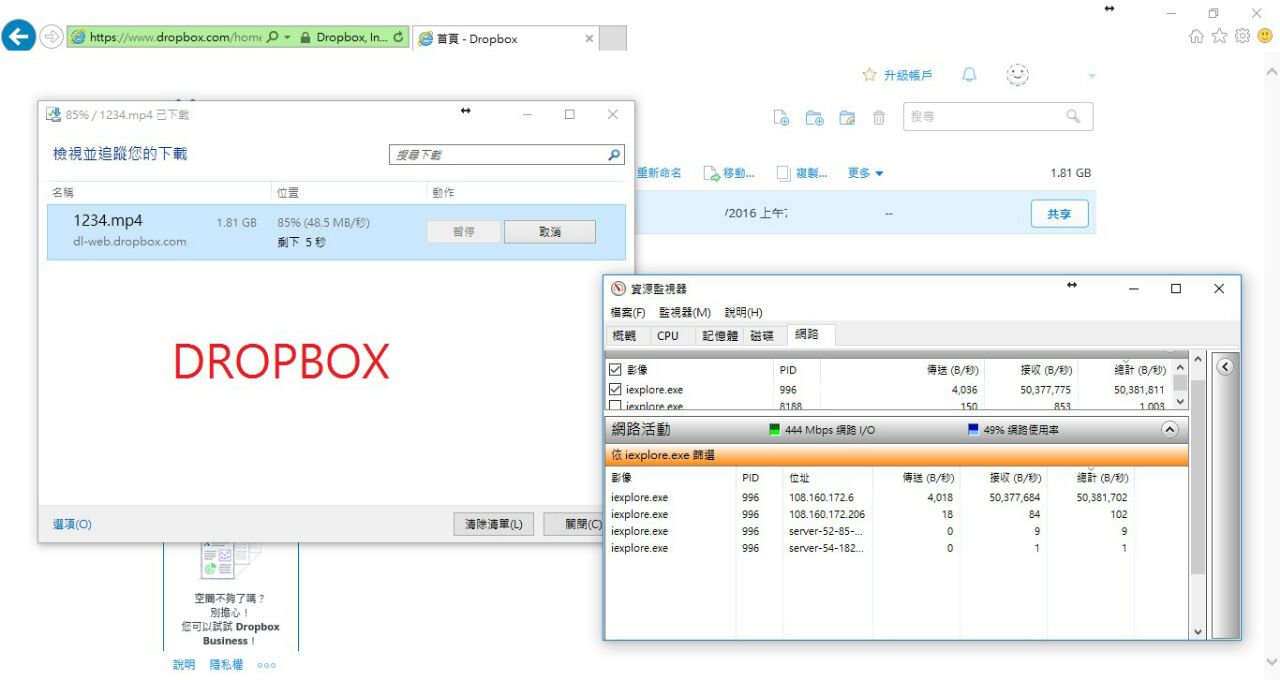1280x680 pixels.
Task: Click the Dropbox new folder icon
Action: click(x=814, y=117)
